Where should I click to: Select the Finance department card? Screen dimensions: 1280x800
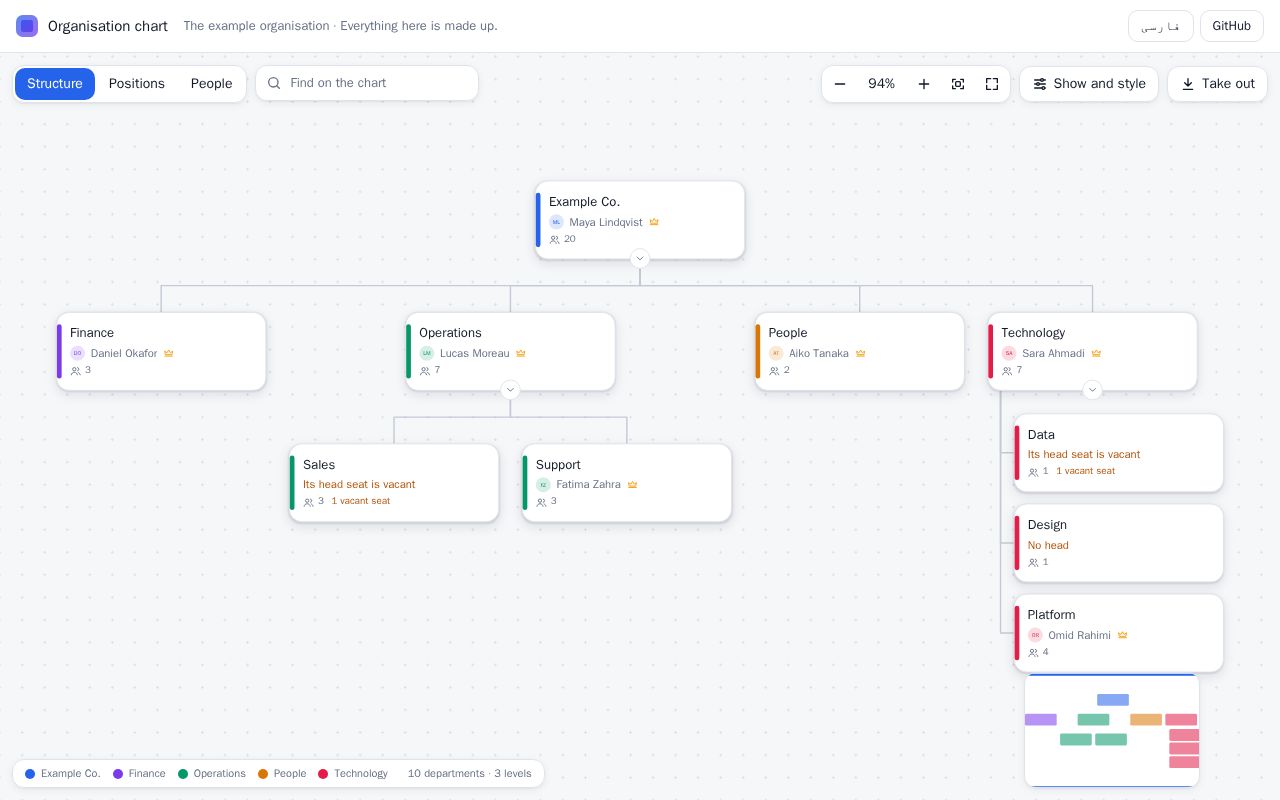161,351
